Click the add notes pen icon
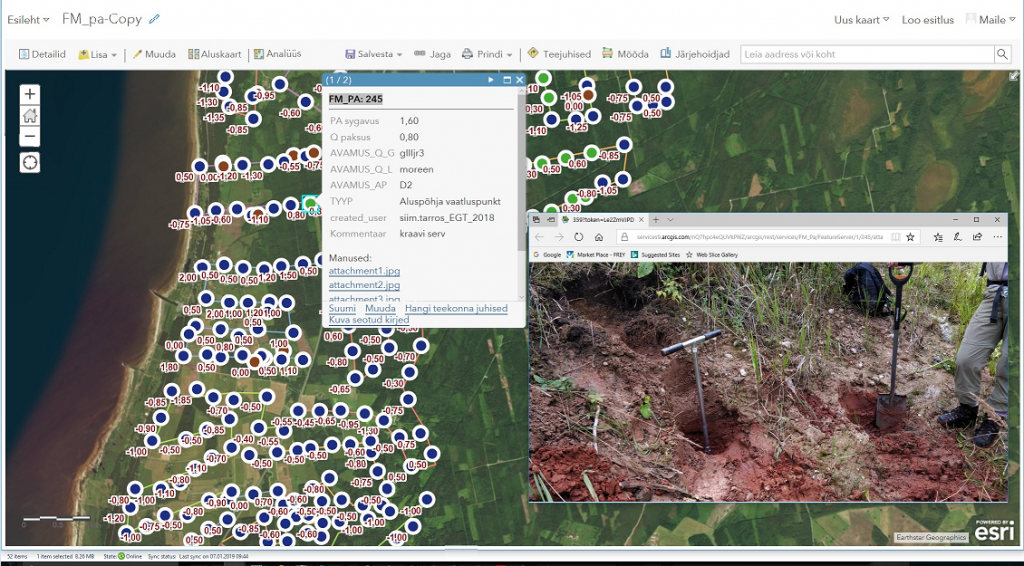Screen dimensions: 1024x566 (x=957, y=237)
